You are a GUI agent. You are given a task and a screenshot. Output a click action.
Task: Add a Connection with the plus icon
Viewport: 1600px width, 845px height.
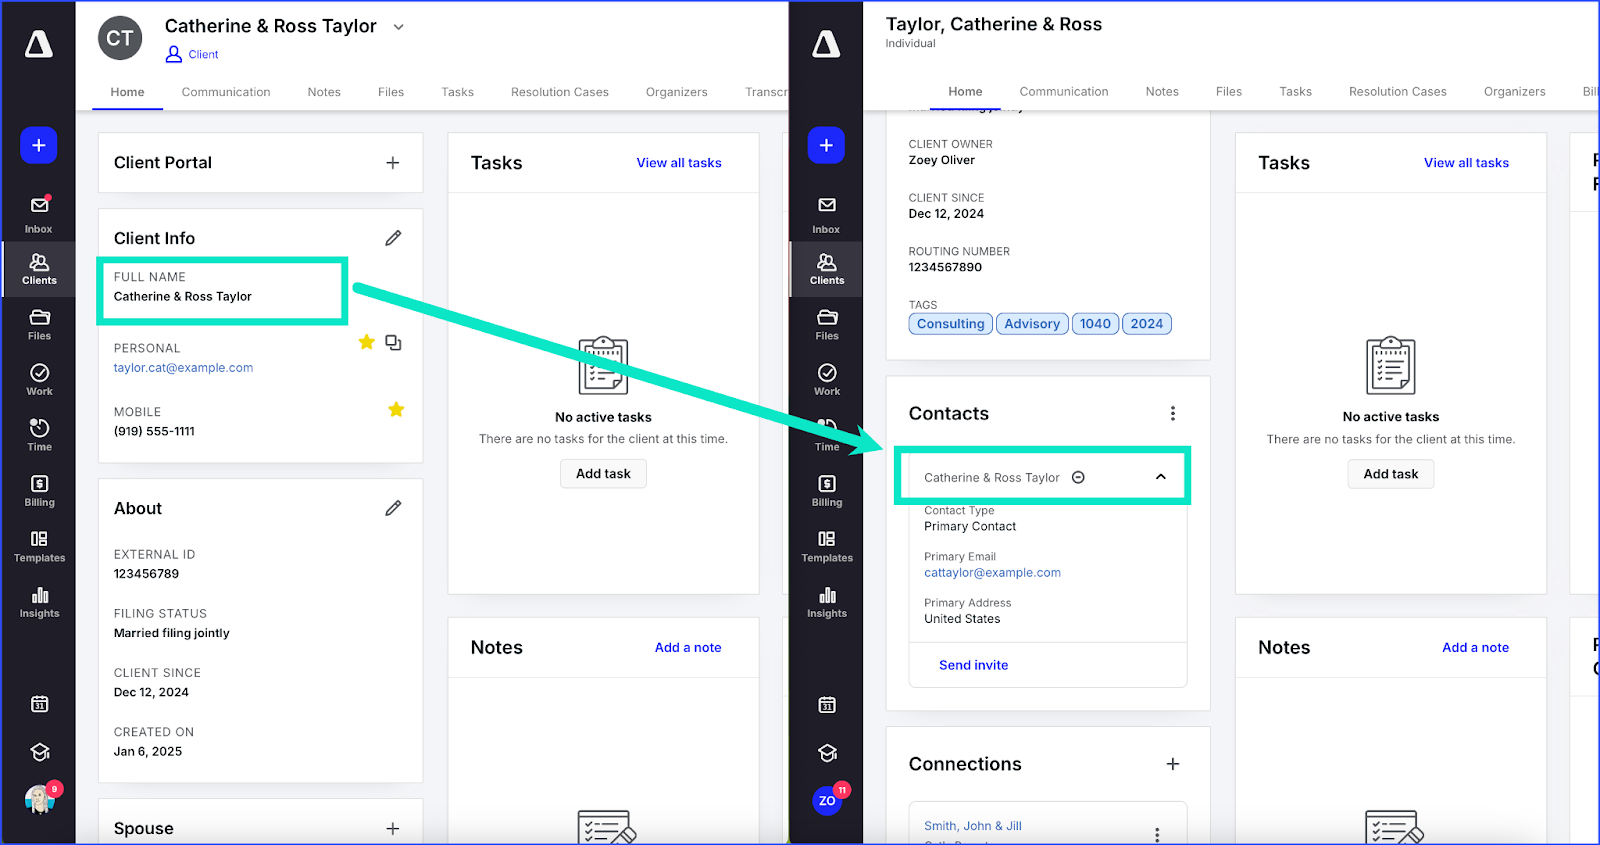tap(1172, 764)
